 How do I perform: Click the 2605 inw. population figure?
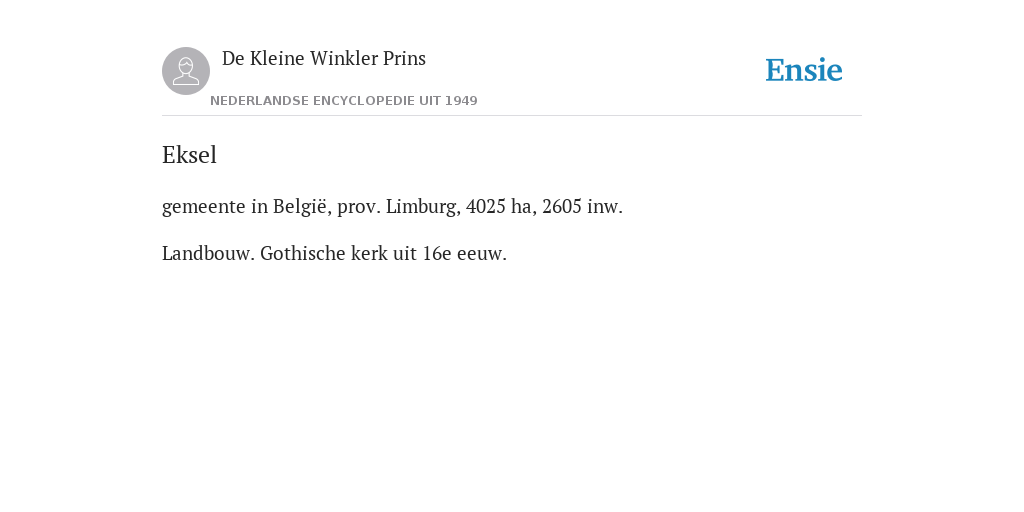tap(583, 206)
